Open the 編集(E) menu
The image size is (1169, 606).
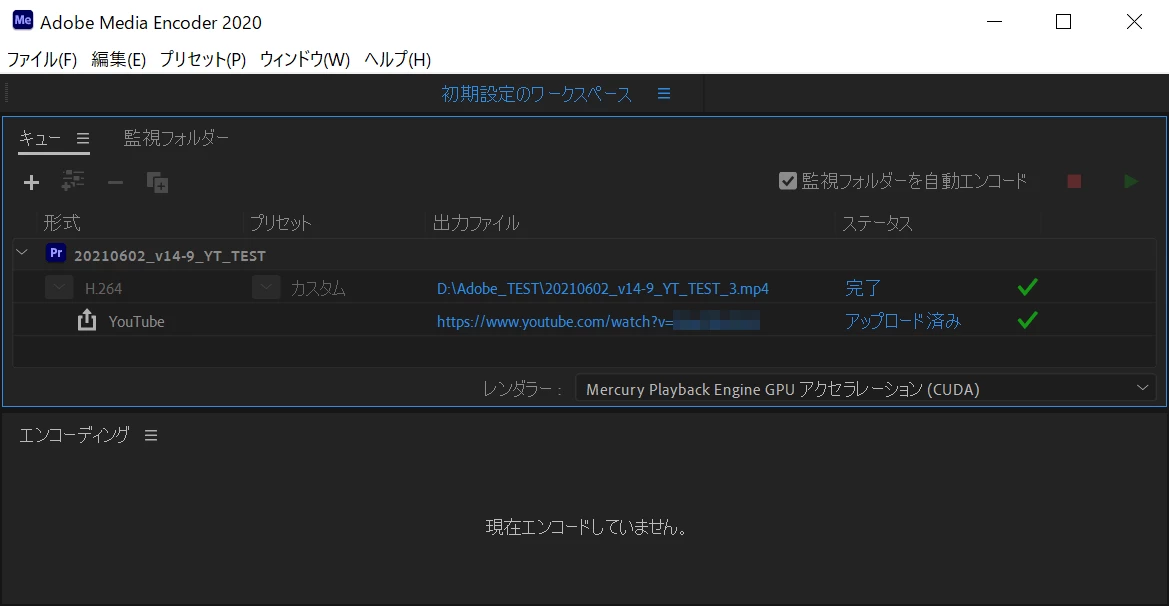click(x=119, y=60)
